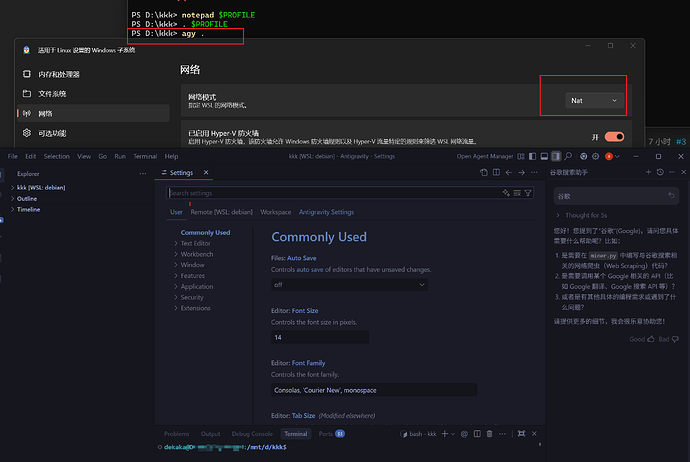Open editor More Actions ellipsis
This screenshot has height=462, width=690.
534,172
